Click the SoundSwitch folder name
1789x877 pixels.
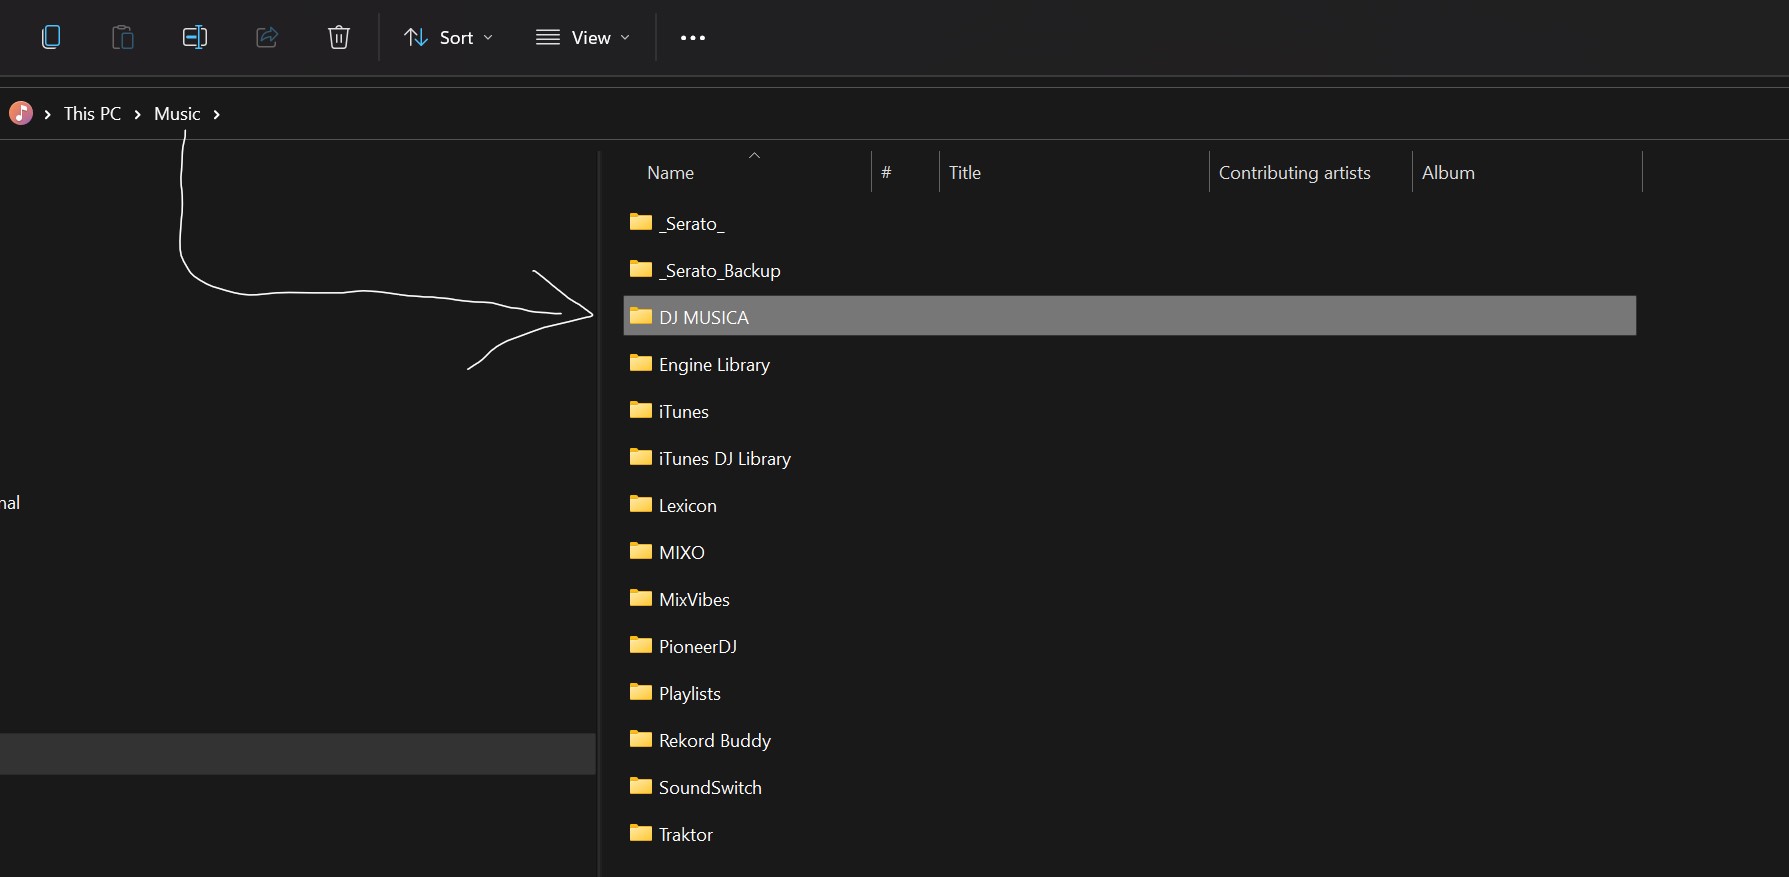click(x=710, y=788)
